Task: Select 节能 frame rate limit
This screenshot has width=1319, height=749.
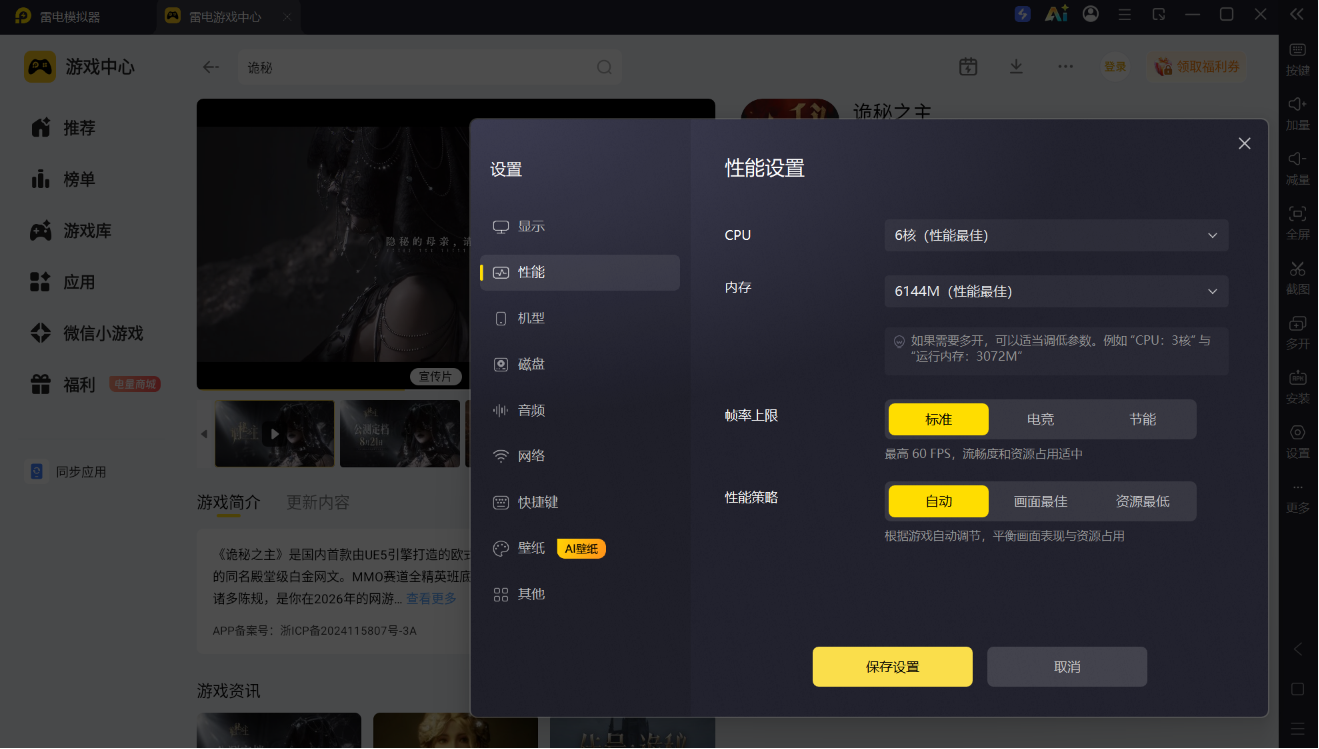Action: click(x=1142, y=420)
